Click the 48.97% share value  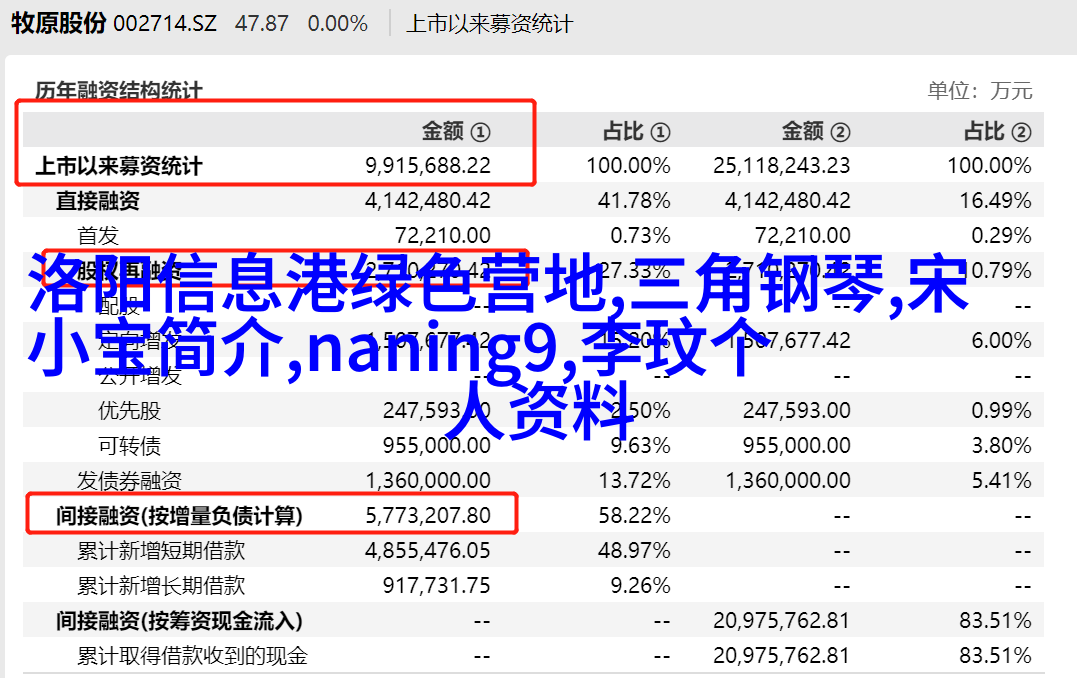[x=634, y=551]
